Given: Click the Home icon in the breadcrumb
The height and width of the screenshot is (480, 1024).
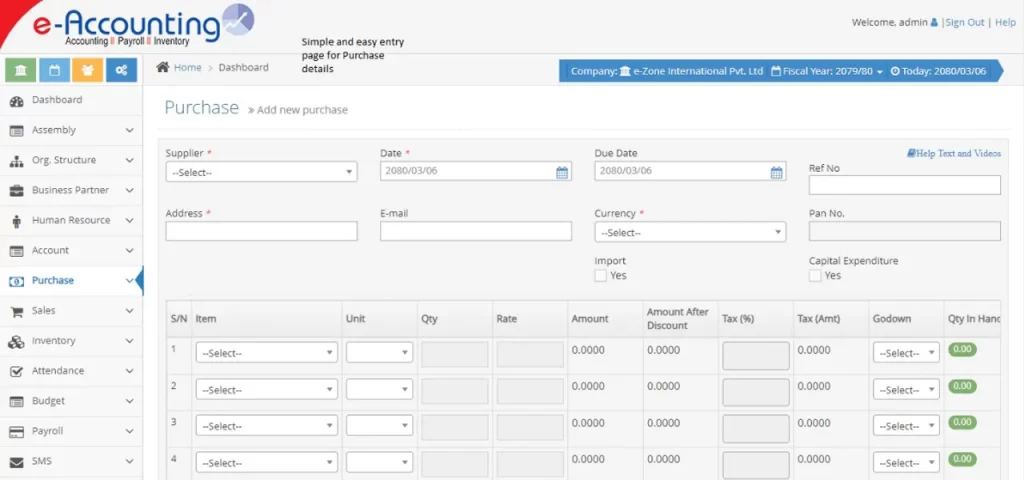Looking at the screenshot, I should [162, 68].
